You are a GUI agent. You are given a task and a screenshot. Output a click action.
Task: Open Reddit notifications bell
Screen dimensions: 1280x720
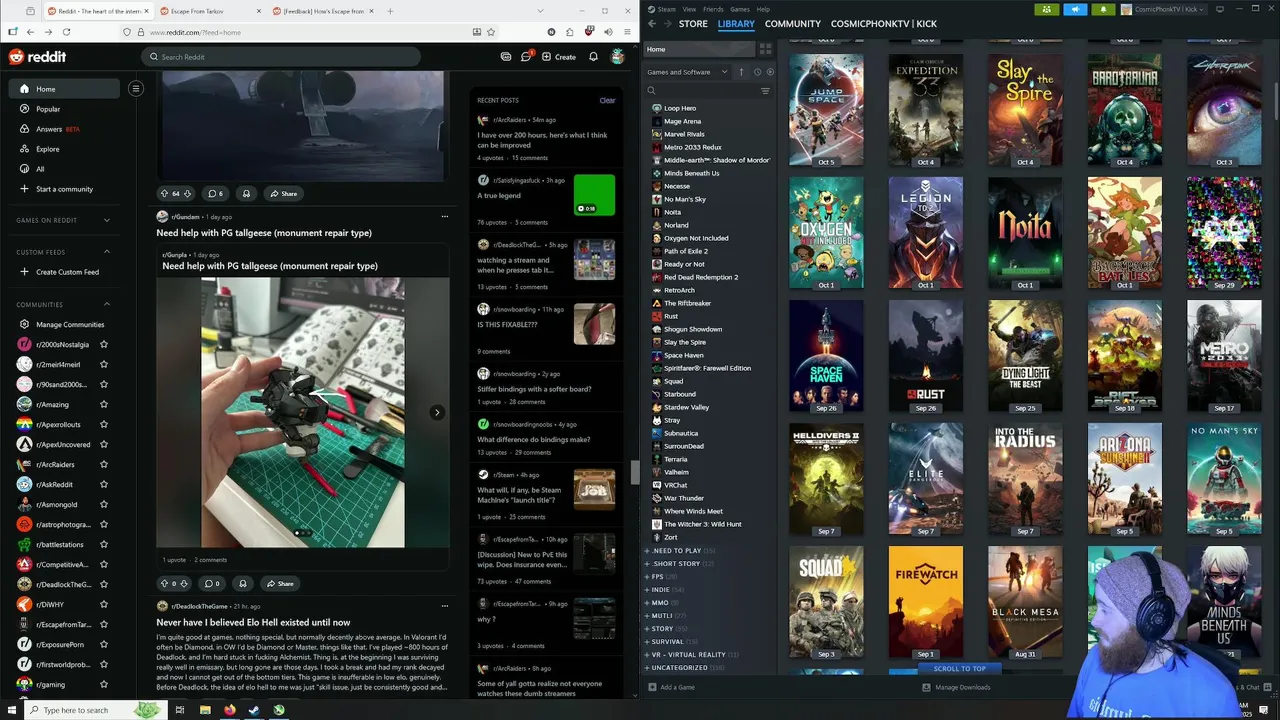[593, 57]
